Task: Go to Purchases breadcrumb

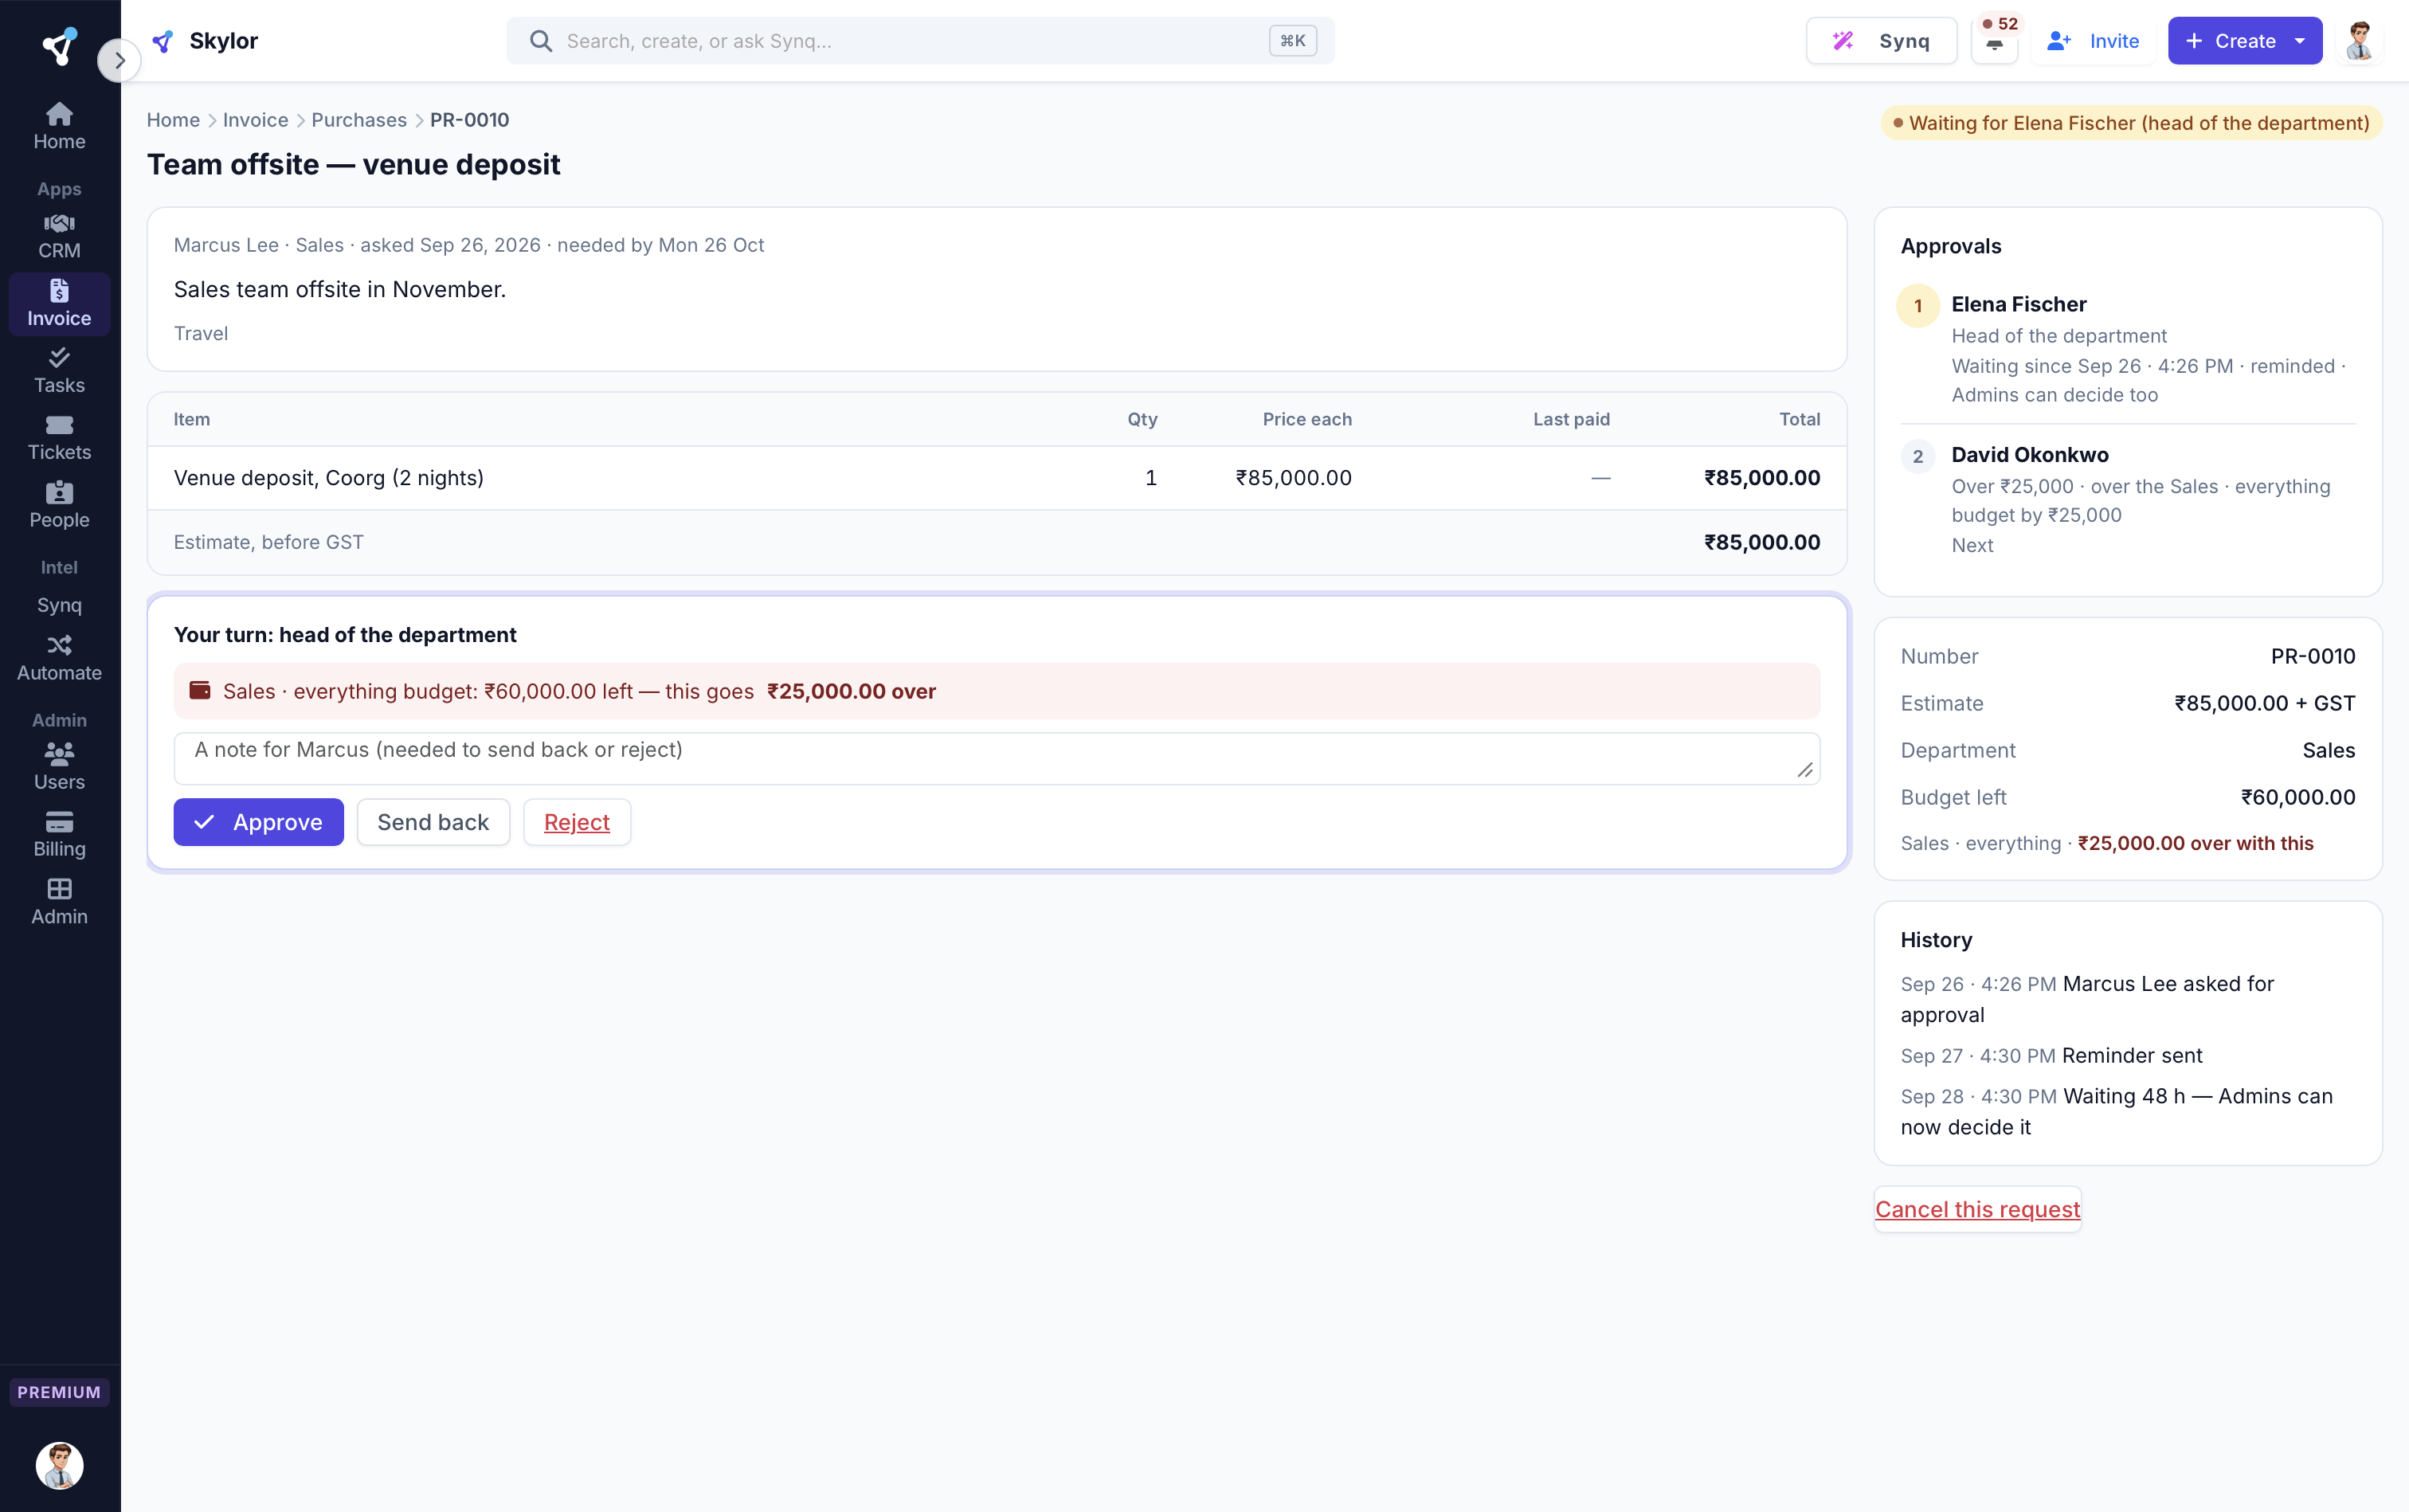Action: 359,120
